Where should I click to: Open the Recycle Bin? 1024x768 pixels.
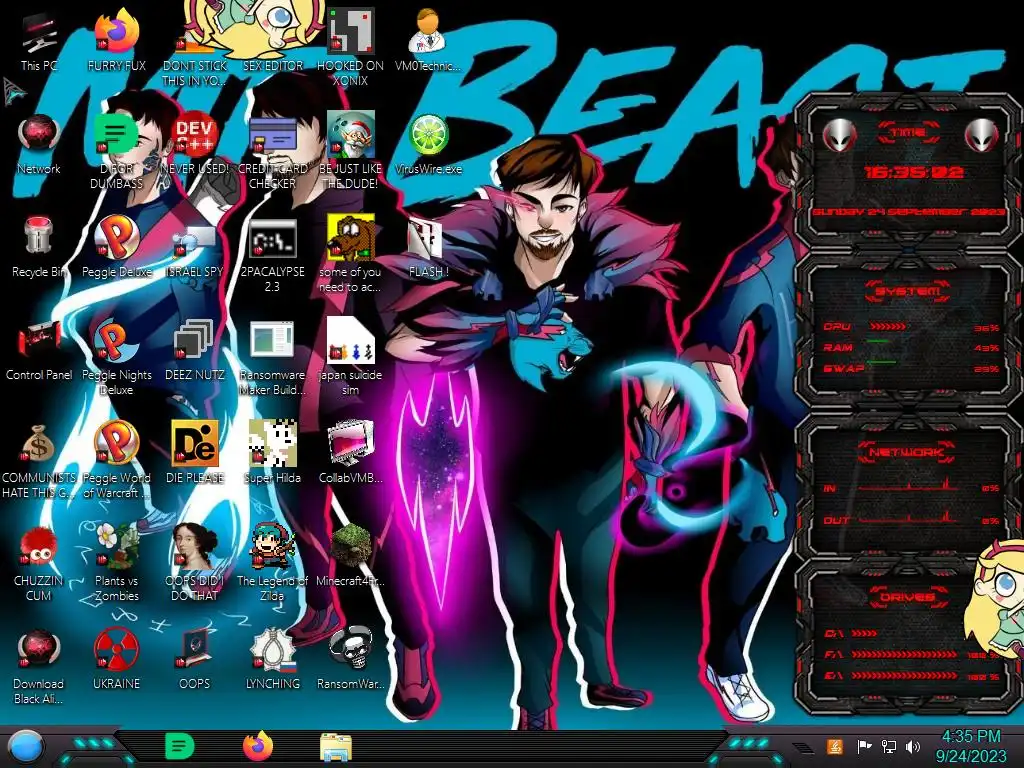(39, 248)
